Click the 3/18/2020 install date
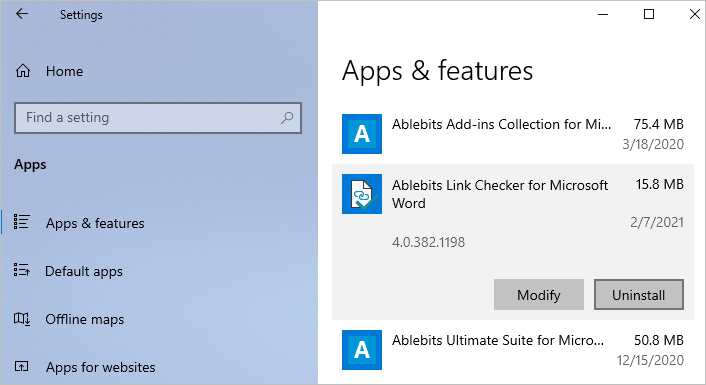The width and height of the screenshot is (706, 385). 653,144
